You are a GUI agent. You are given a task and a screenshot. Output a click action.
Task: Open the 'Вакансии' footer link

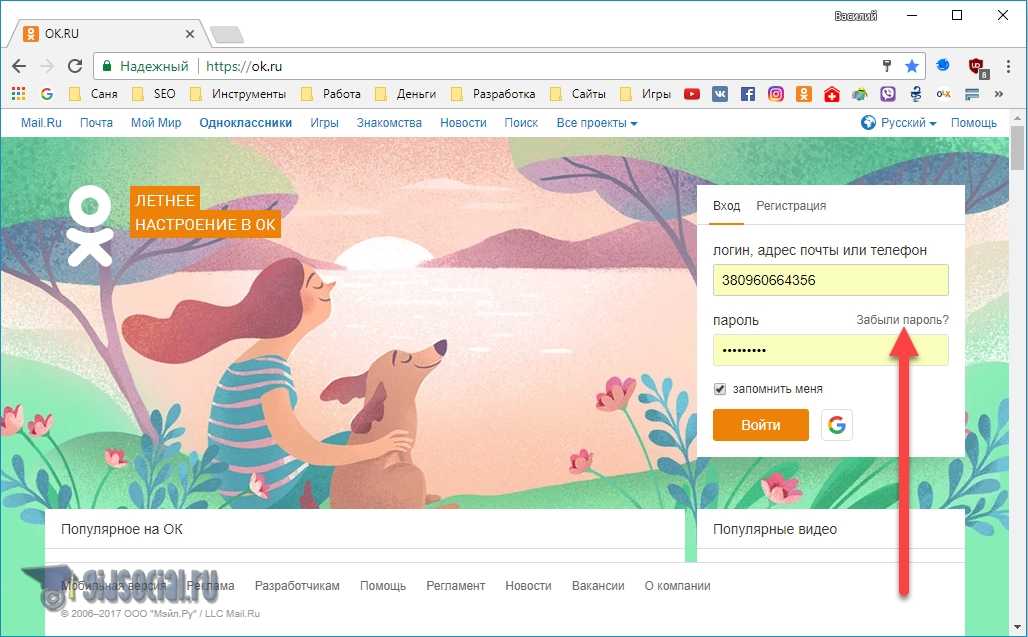(x=598, y=586)
